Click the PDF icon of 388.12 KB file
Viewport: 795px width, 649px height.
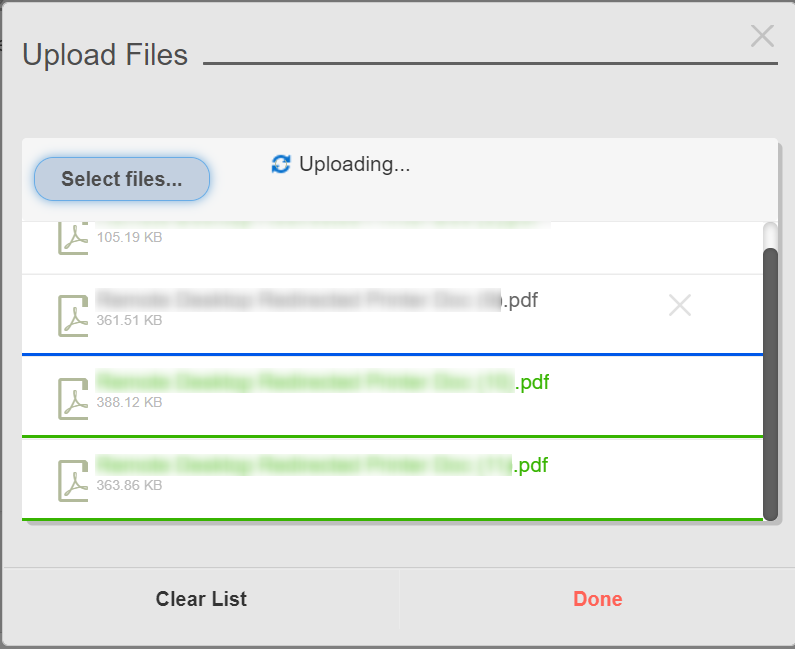tap(73, 399)
